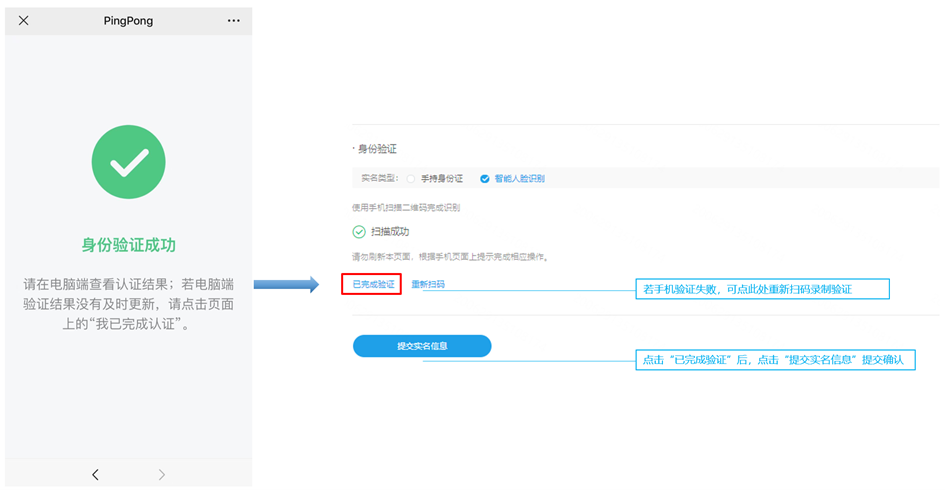
Task: Click the 已完成验证 link
Action: [373, 284]
